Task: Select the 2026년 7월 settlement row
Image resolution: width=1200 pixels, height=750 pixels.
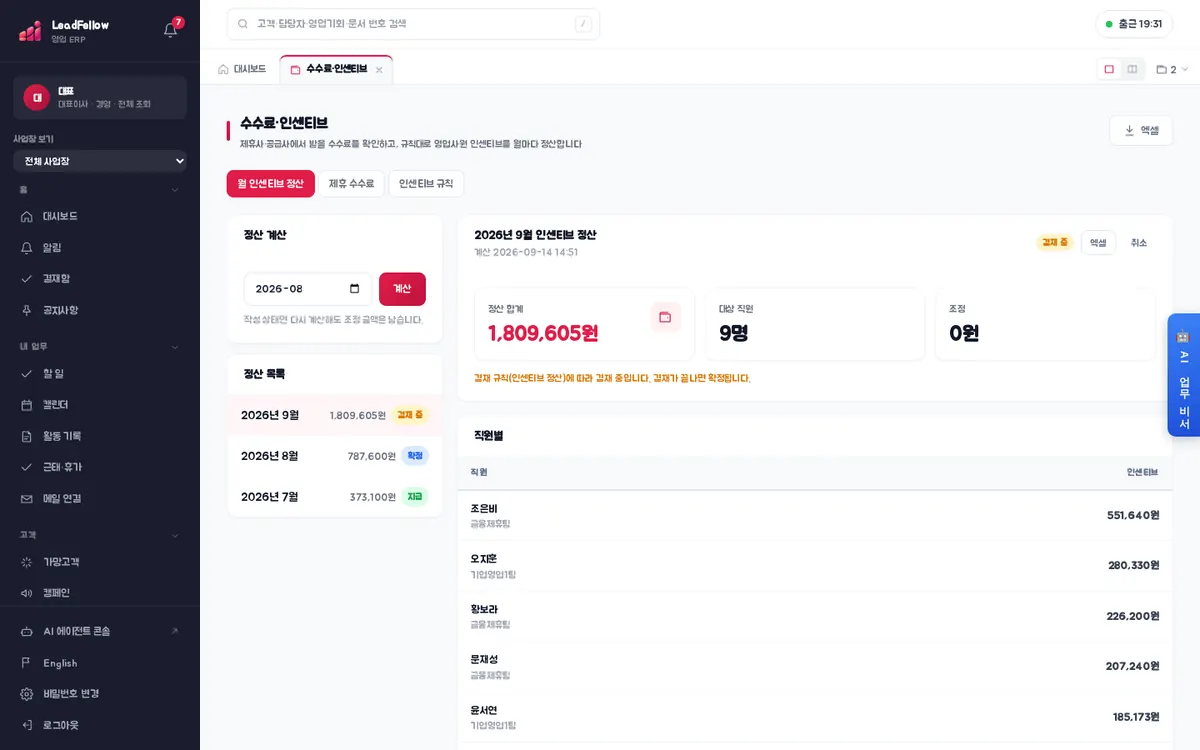Action: tap(335, 496)
